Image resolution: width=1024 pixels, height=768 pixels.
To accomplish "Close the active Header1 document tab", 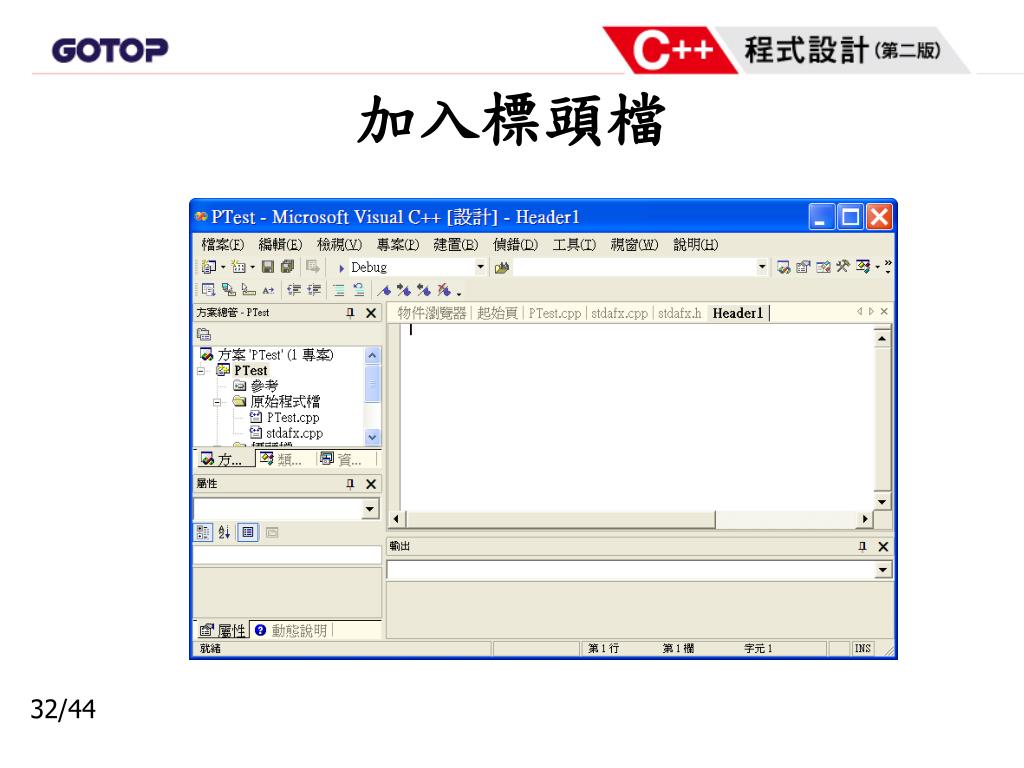I will pos(884,312).
